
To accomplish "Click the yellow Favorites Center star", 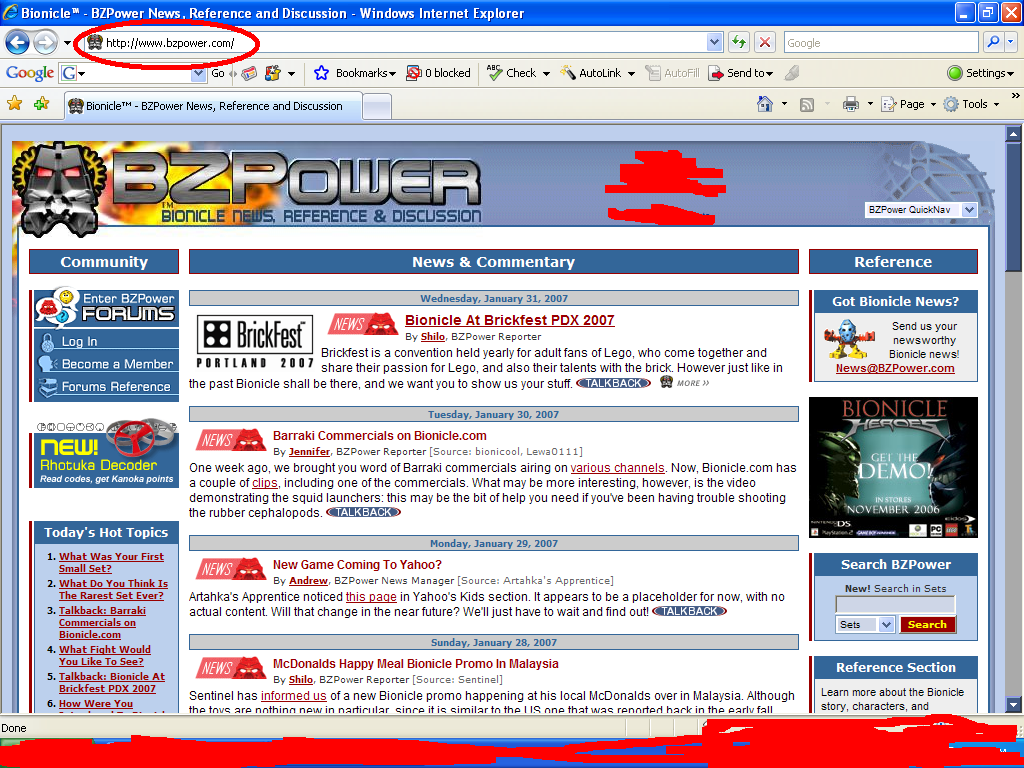I will click(14, 103).
